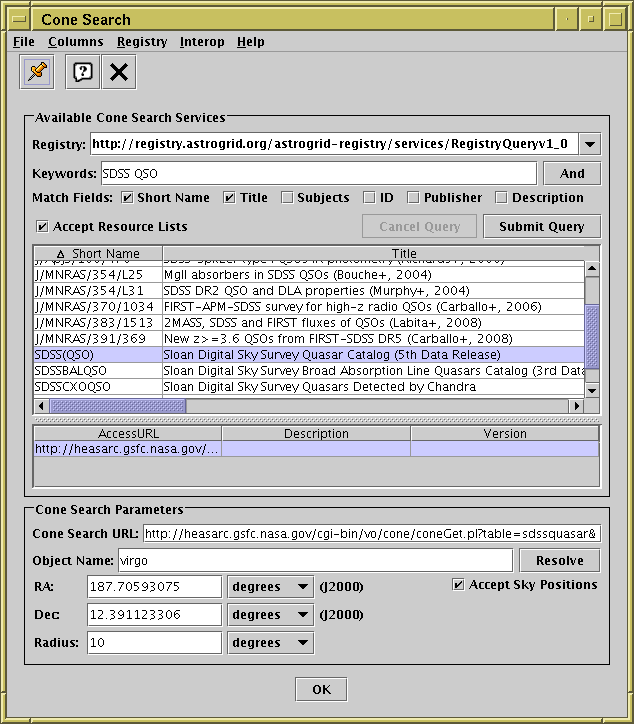The image size is (634, 724).
Task: Click the services table scroll down arrow
Action: click(592, 391)
